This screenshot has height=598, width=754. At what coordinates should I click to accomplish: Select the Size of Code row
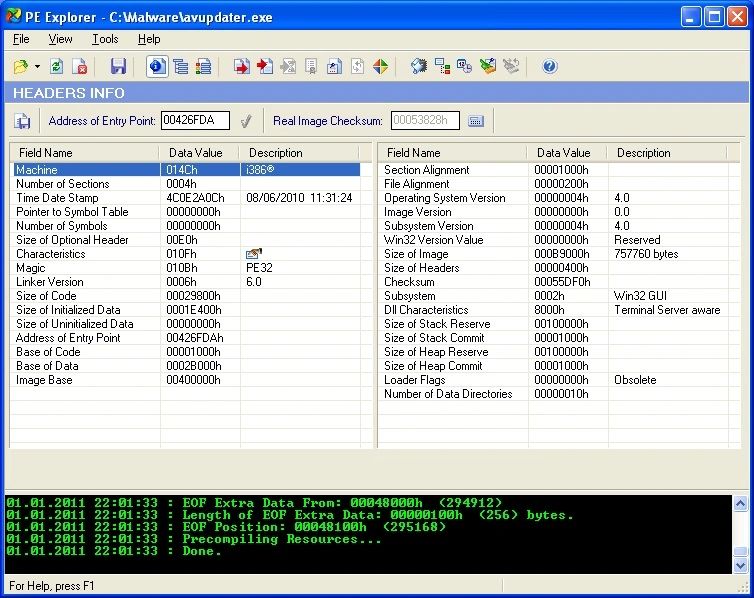(187, 296)
